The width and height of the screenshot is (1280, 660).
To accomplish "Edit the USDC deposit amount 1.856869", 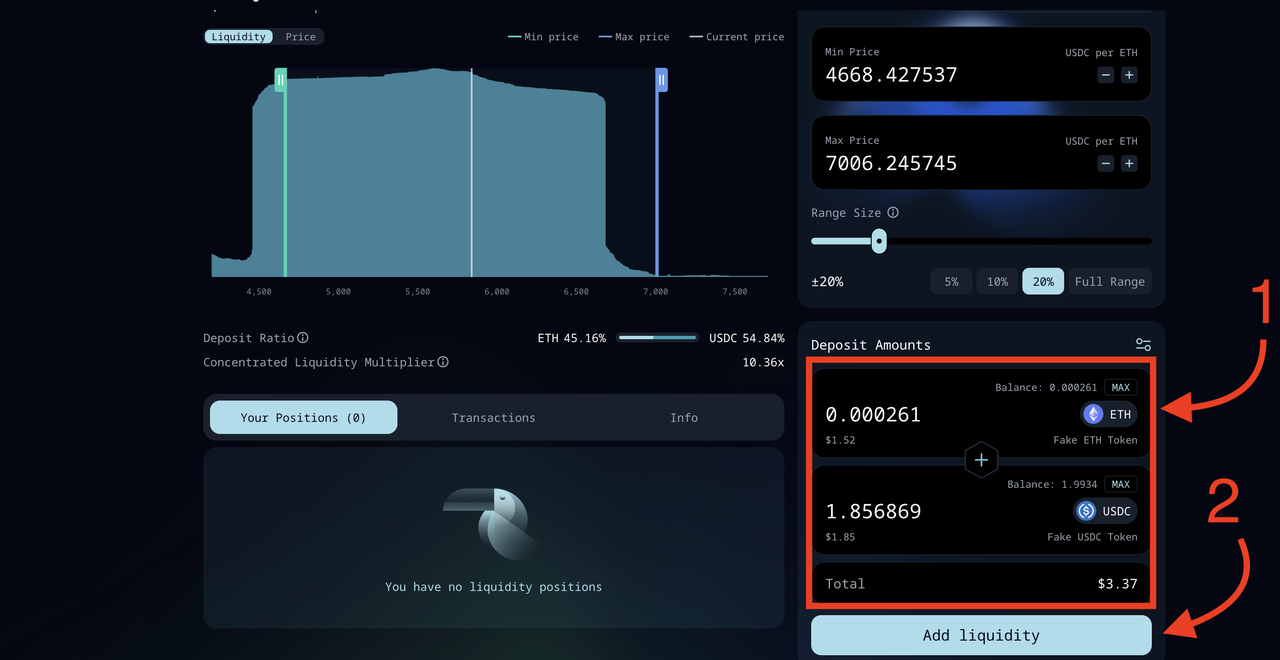I will pos(873,511).
